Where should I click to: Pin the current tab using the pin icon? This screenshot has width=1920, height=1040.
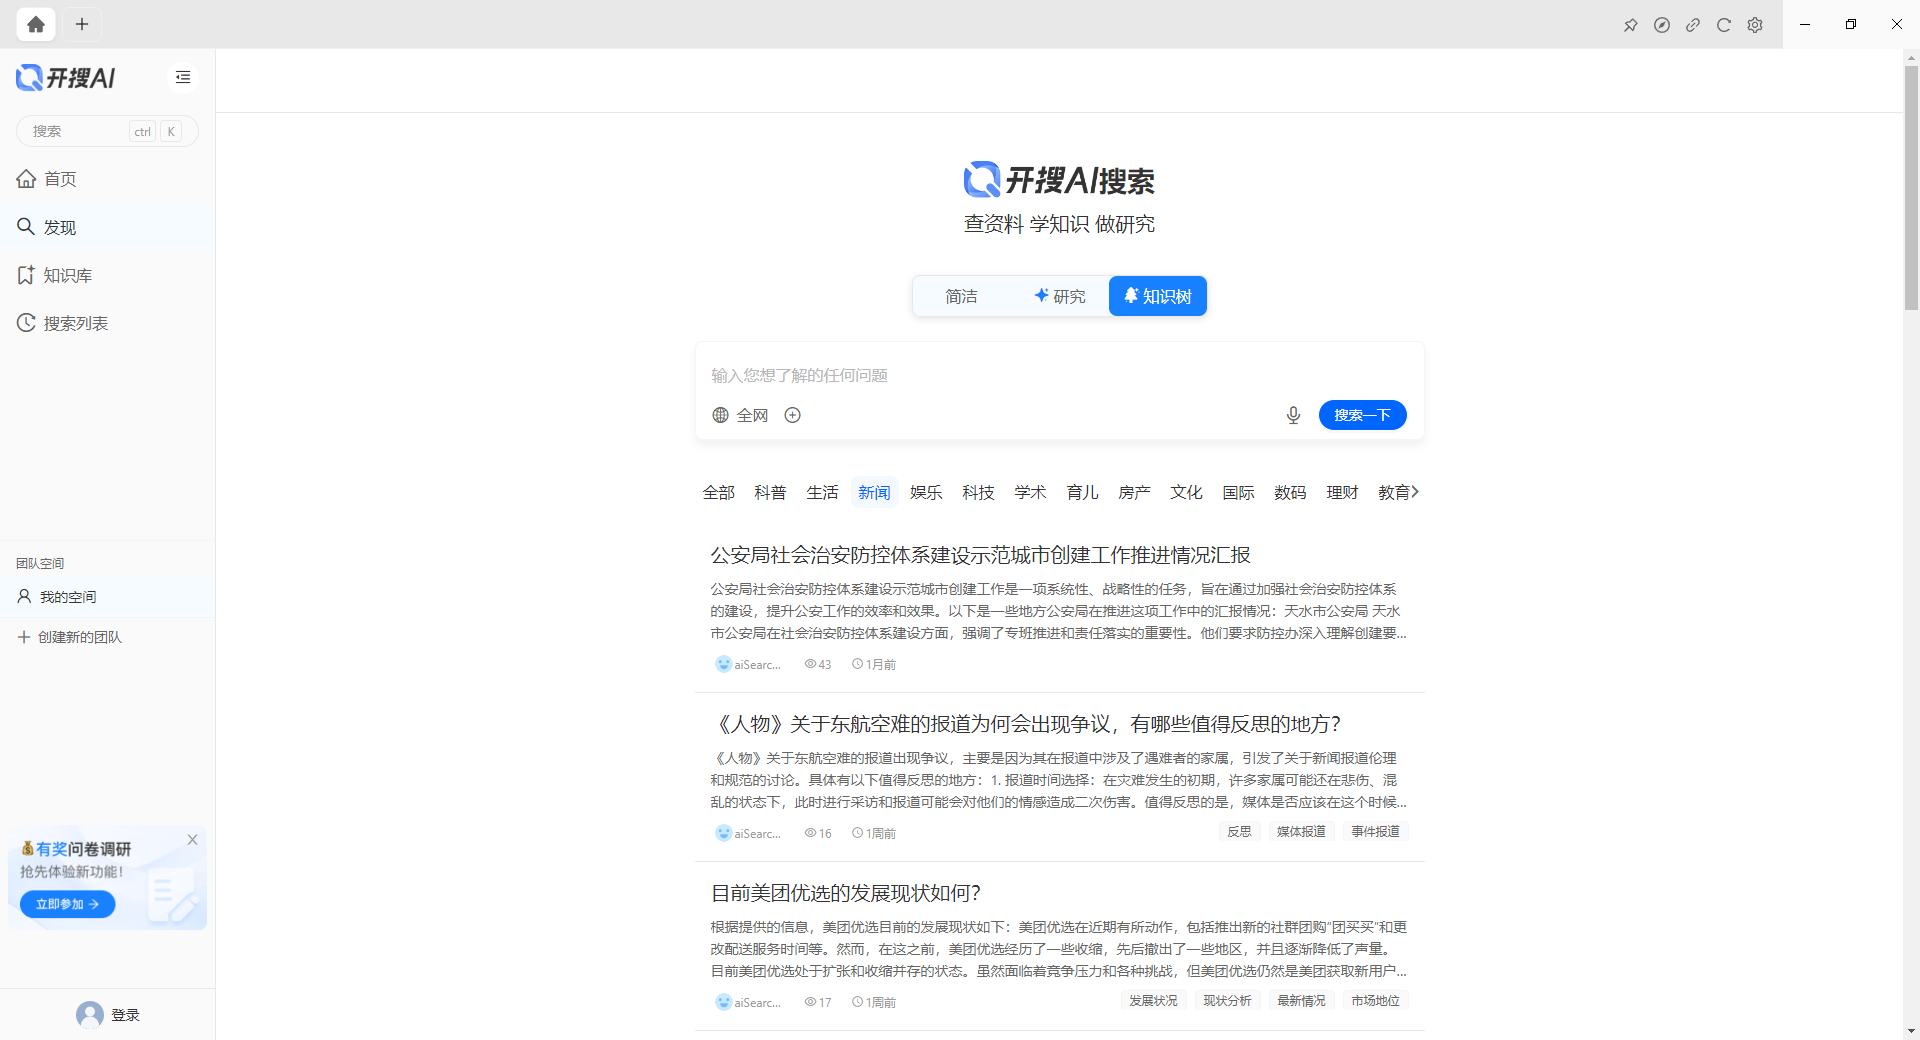[x=1630, y=24]
